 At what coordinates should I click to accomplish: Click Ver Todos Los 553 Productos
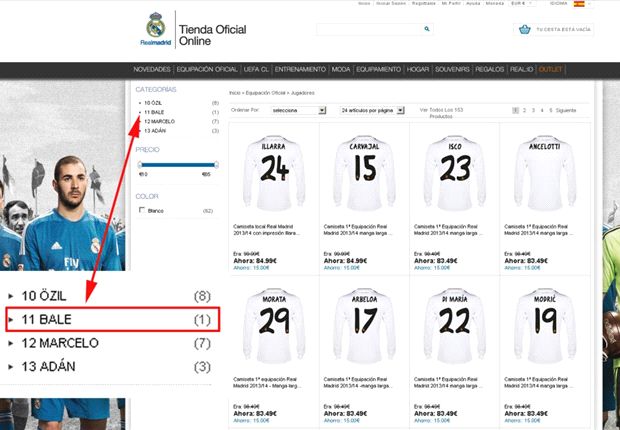[441, 113]
